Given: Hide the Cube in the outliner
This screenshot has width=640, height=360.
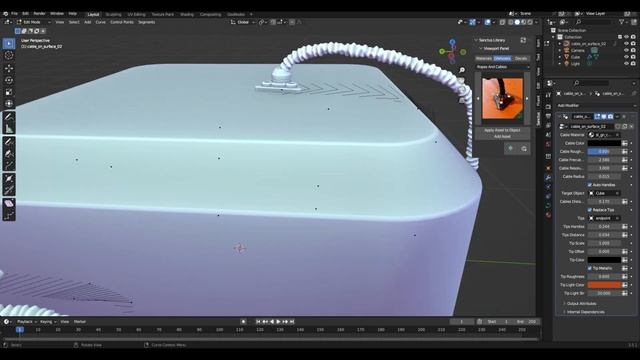Looking at the screenshot, I should 627,57.
